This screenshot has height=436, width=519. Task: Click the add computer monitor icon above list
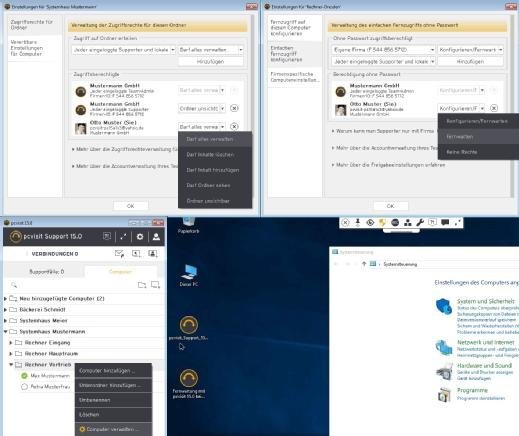pyautogui.click(x=155, y=285)
